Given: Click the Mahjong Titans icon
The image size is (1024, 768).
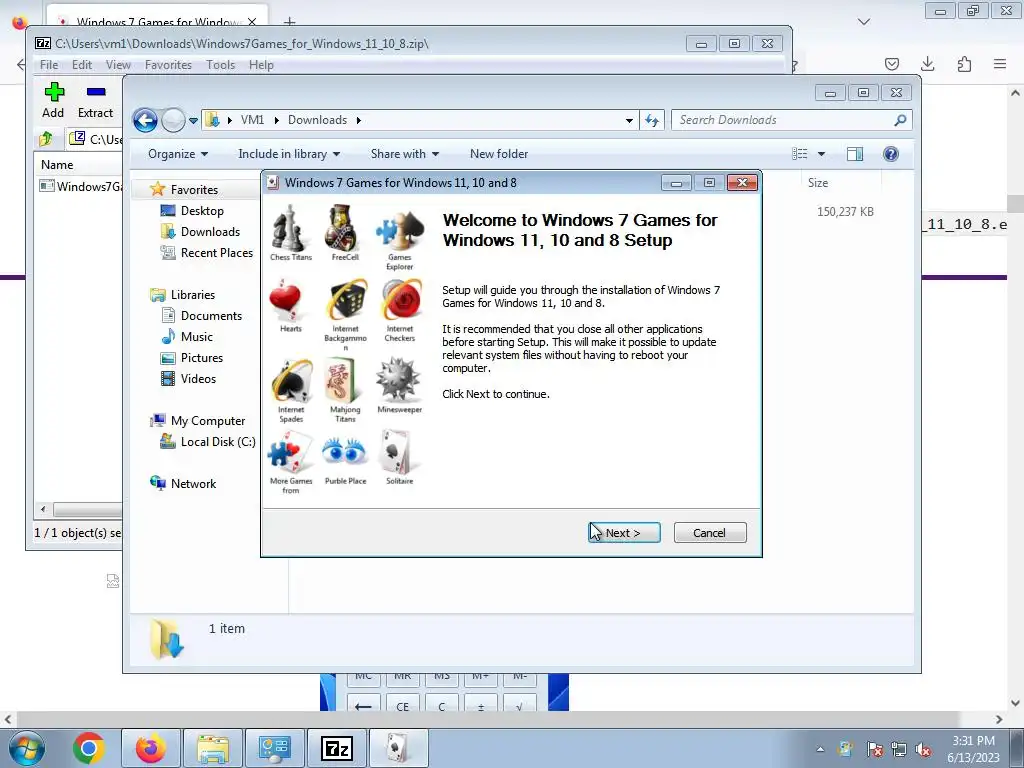Looking at the screenshot, I should coord(343,381).
